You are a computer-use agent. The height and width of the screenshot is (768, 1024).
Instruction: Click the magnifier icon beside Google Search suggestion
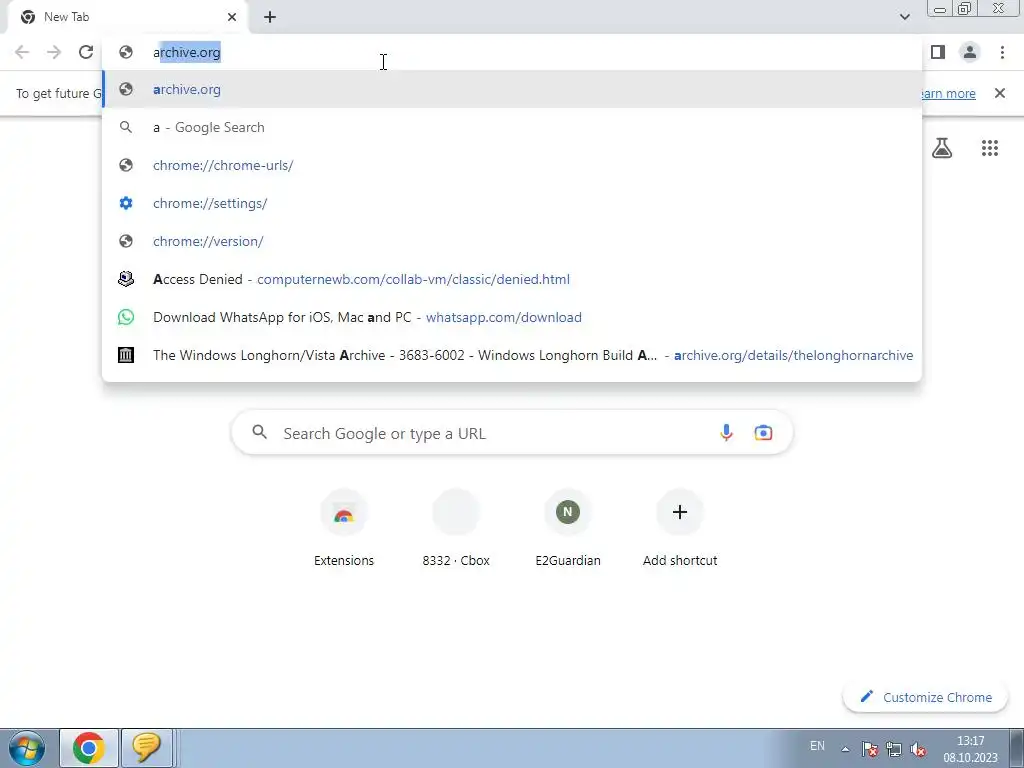126,127
